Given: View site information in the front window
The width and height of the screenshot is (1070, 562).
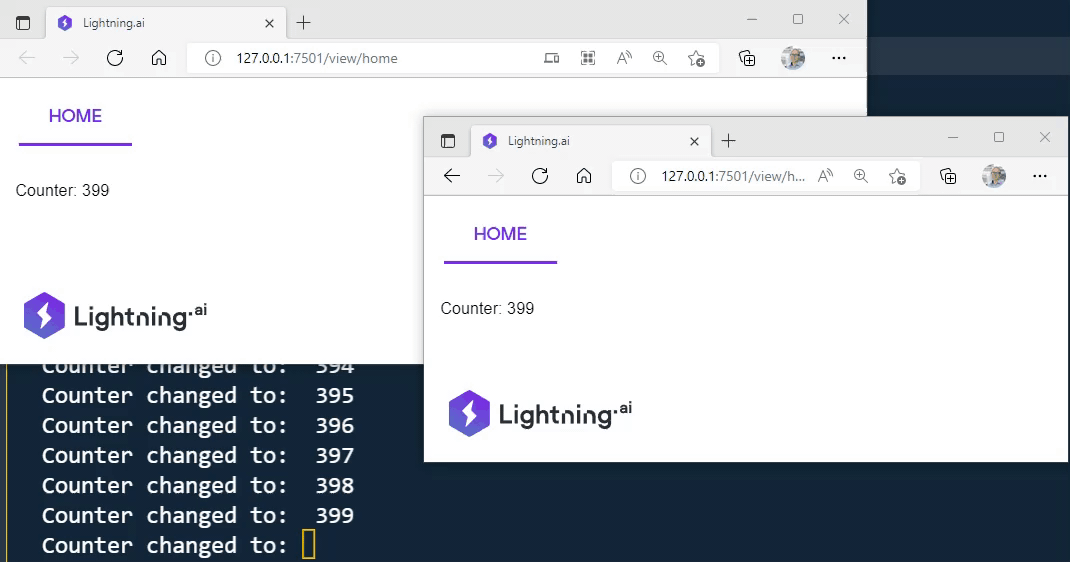Looking at the screenshot, I should [x=637, y=176].
